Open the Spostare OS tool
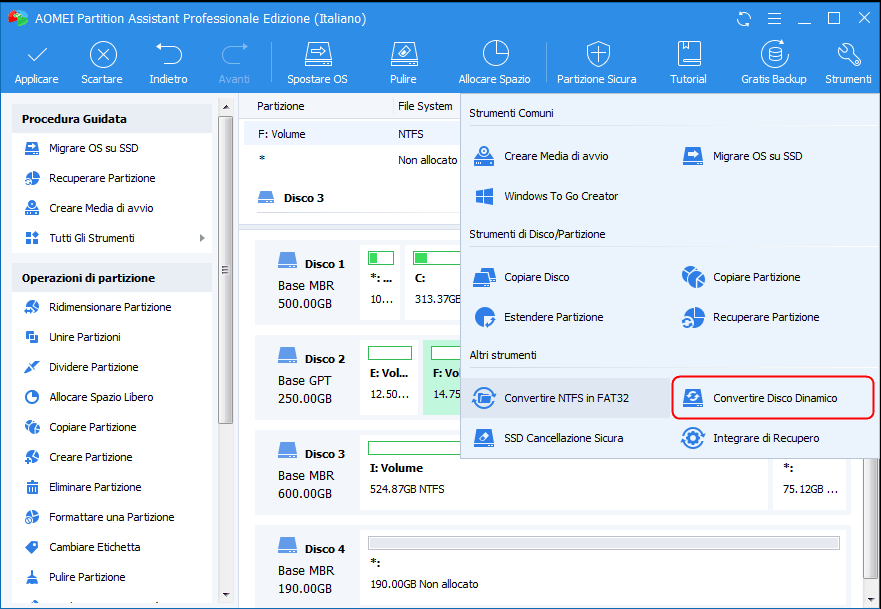This screenshot has height=609, width=881. point(317,62)
